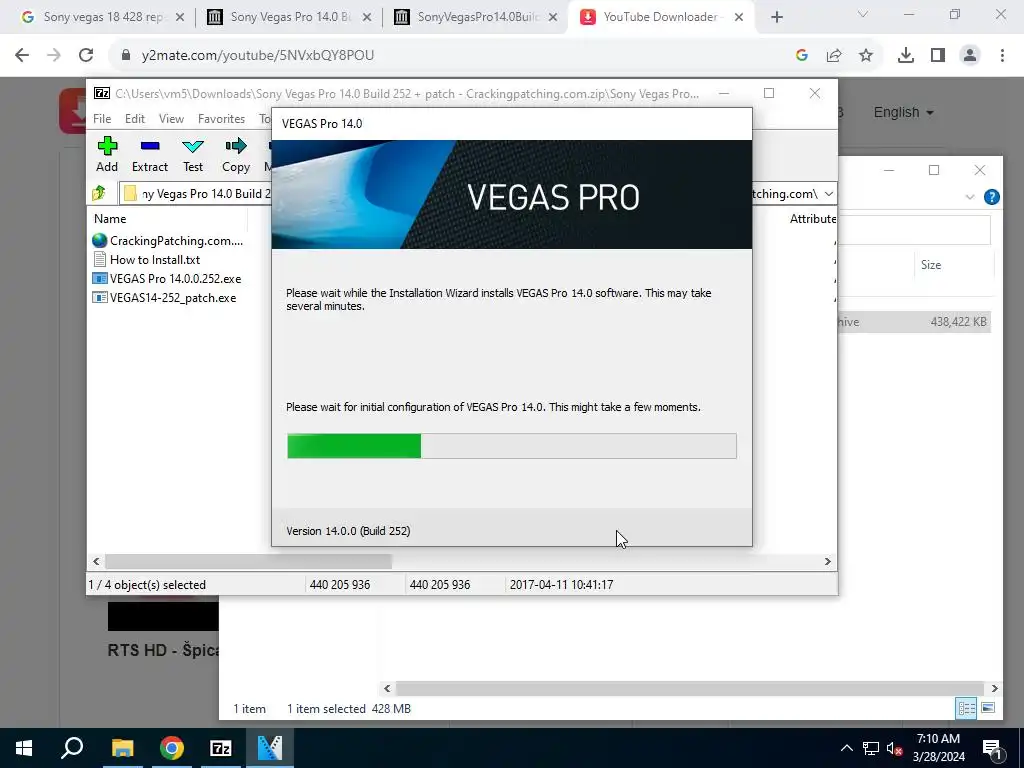Click the Attributes column header in 7-Zip
This screenshot has height=768, width=1024.
[x=812, y=219]
